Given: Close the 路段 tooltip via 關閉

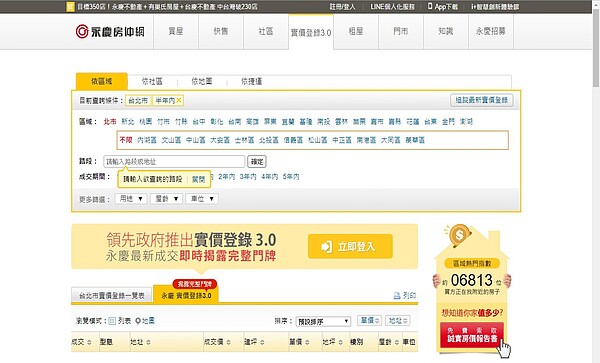Looking at the screenshot, I should (x=198, y=179).
